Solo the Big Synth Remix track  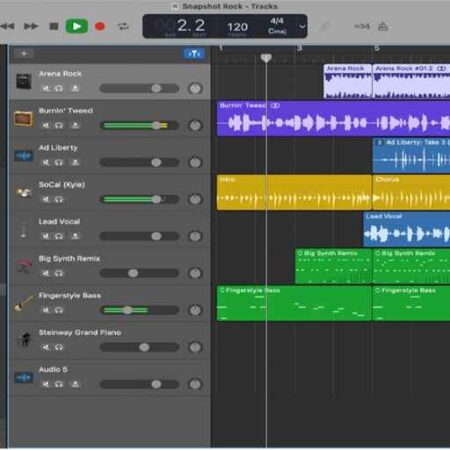point(59,273)
